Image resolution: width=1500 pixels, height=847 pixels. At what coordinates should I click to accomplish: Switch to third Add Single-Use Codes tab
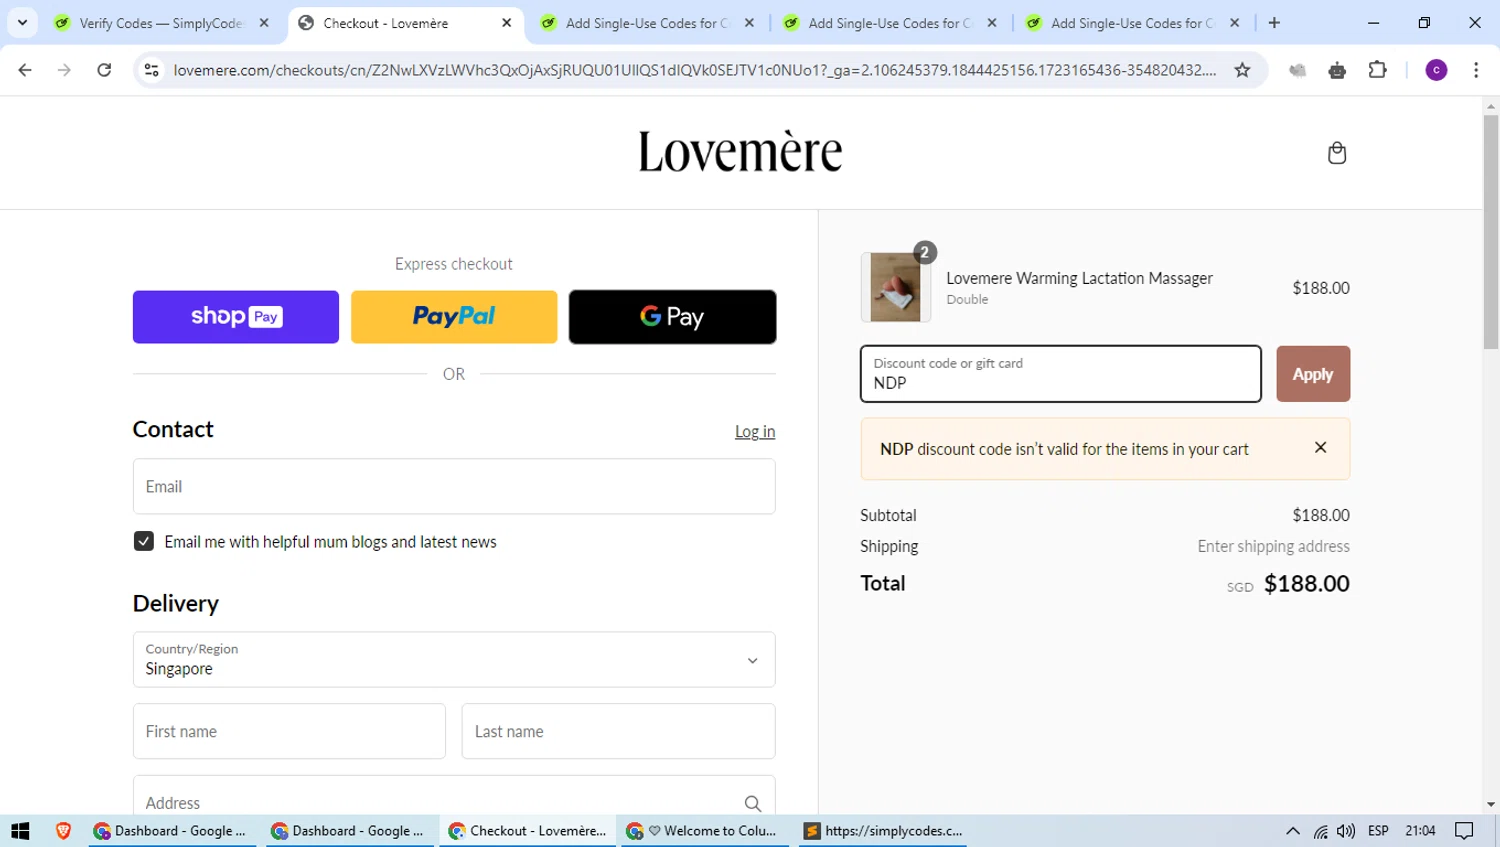click(1133, 22)
